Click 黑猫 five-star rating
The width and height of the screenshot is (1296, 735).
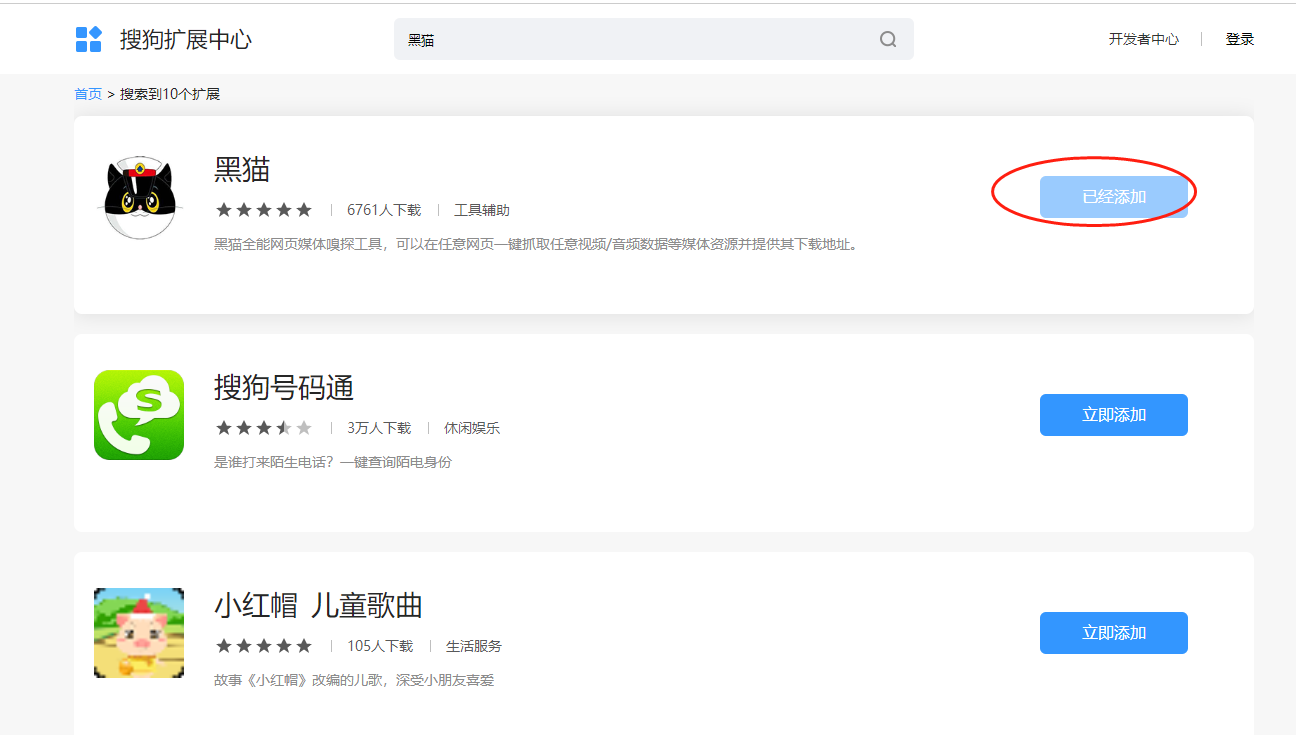264,210
